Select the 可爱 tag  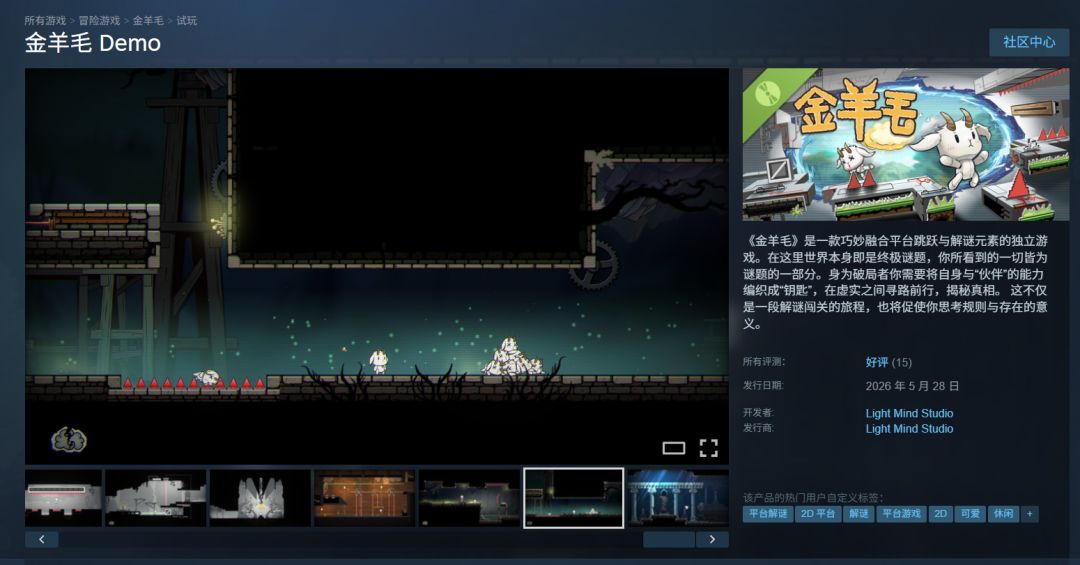tap(970, 514)
